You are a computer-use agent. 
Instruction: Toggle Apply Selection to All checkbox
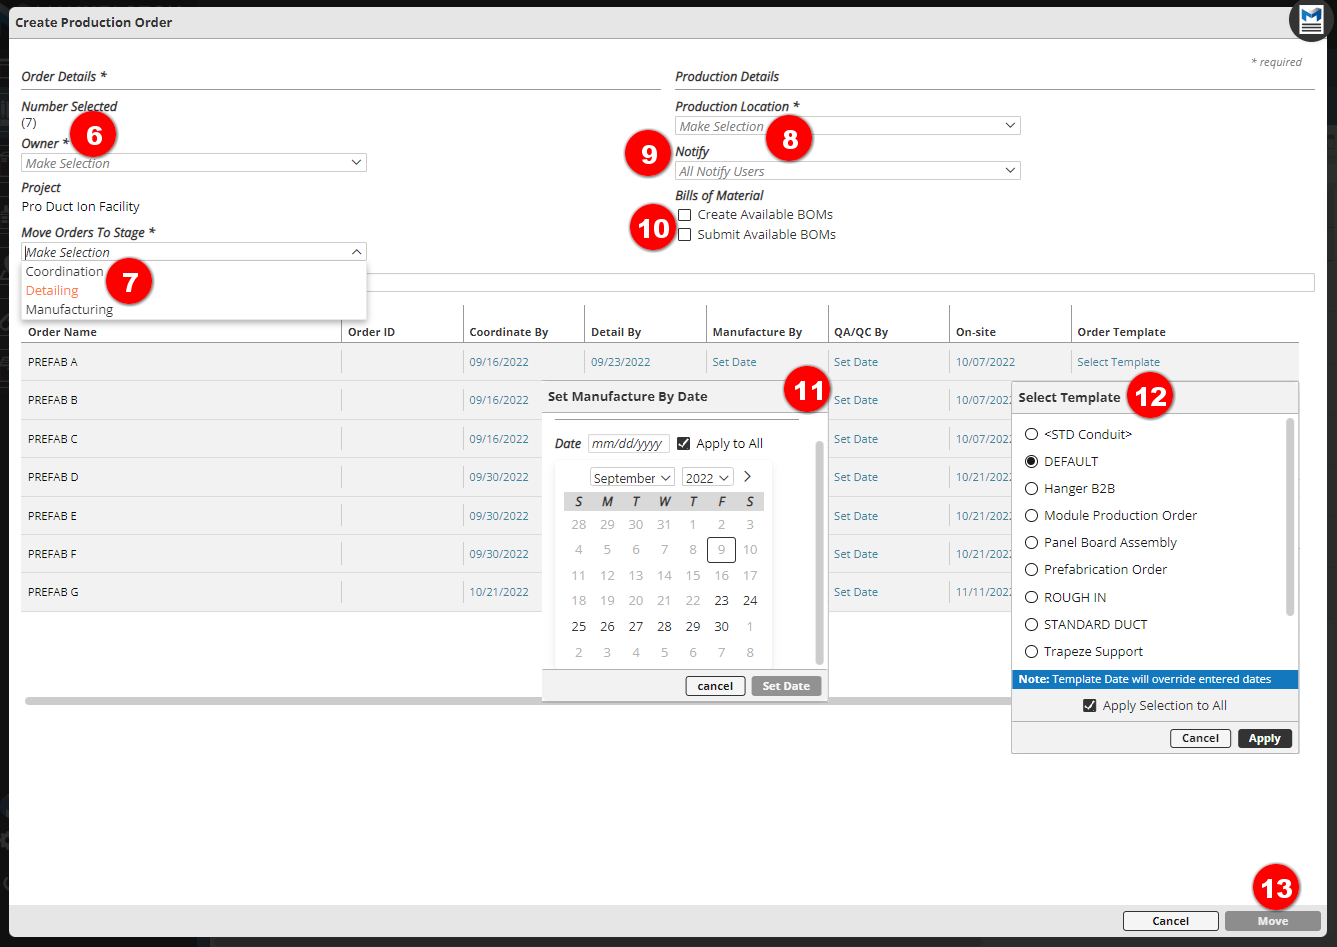pyautogui.click(x=1090, y=706)
